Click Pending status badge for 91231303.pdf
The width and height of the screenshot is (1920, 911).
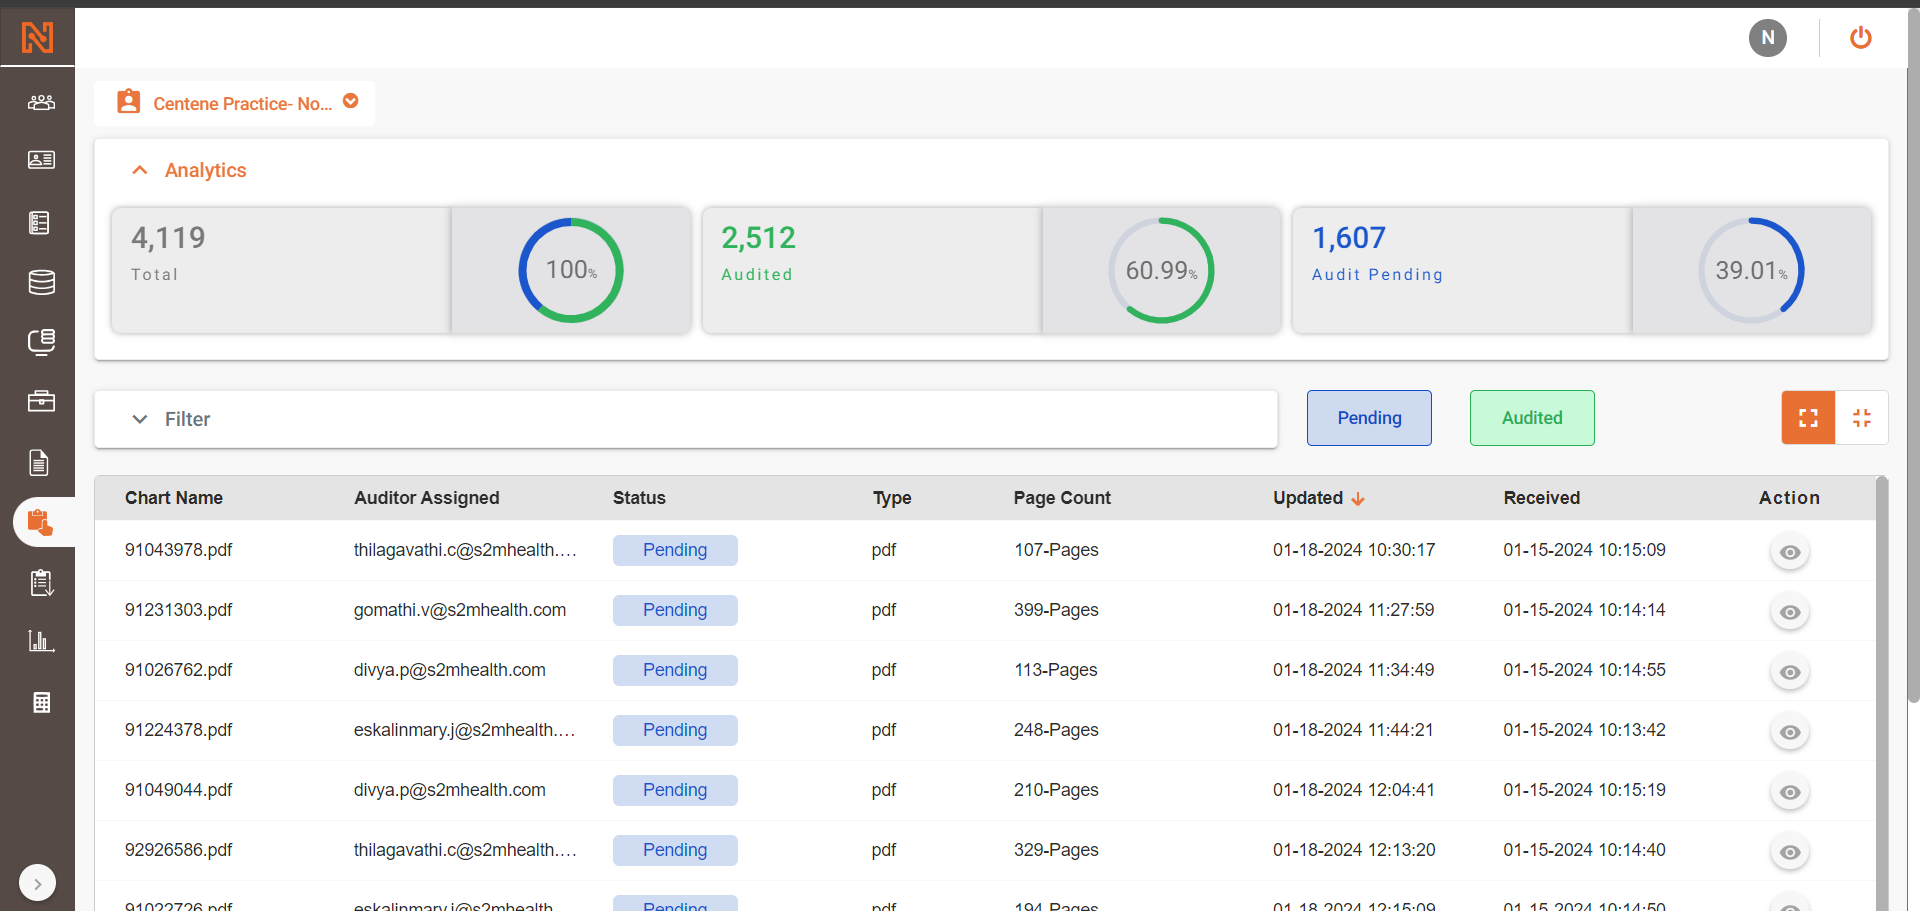[675, 610]
